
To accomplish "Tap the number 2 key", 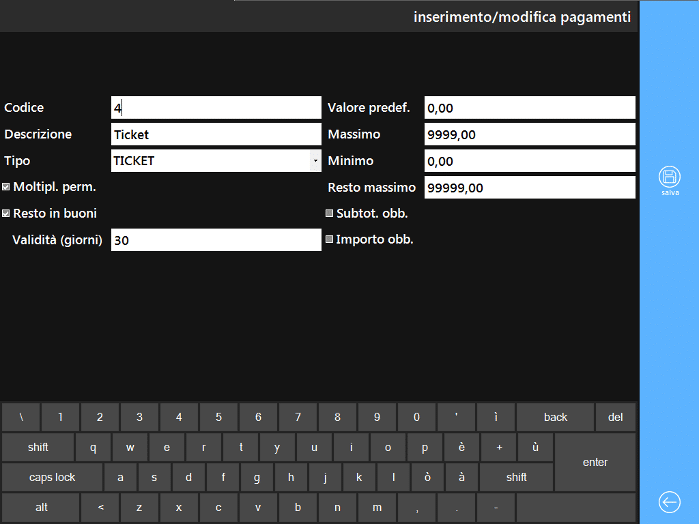I will point(100,417).
